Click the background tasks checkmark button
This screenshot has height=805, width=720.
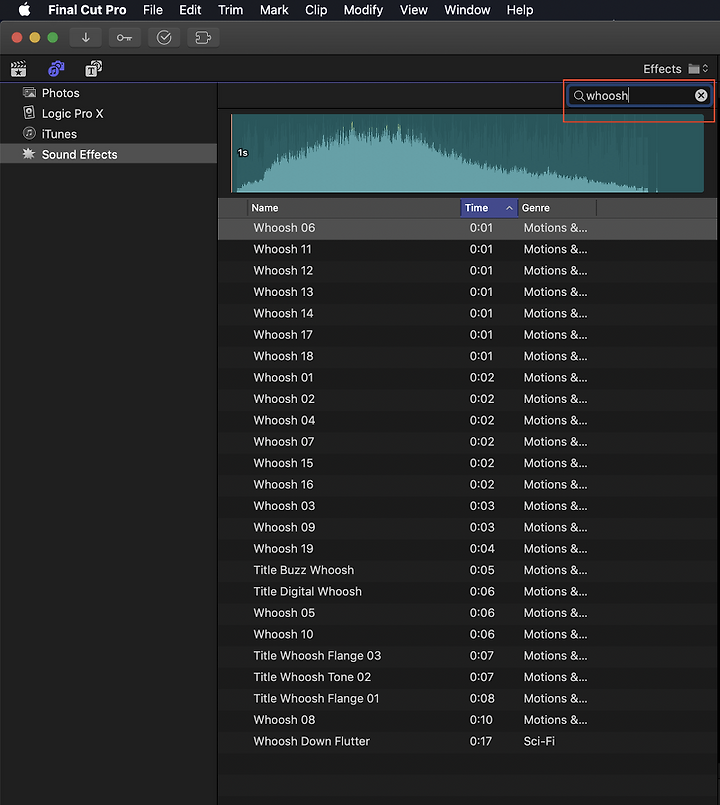pyautogui.click(x=164, y=37)
